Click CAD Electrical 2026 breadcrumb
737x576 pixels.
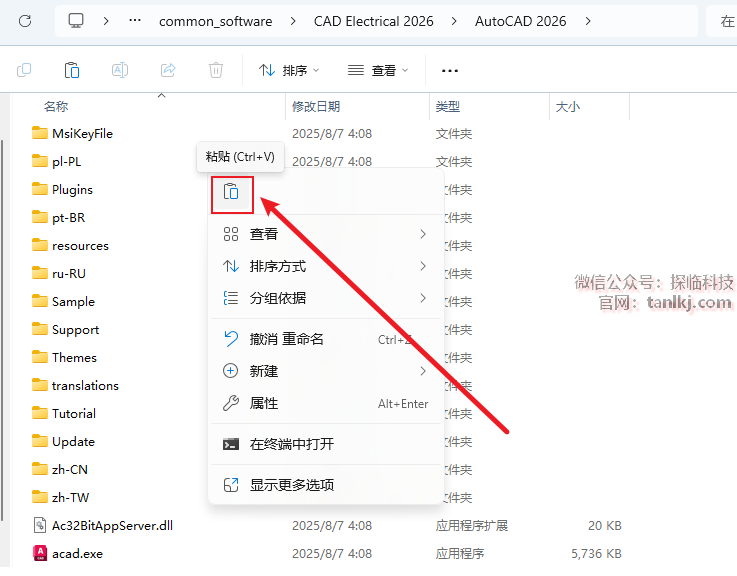pos(373,21)
